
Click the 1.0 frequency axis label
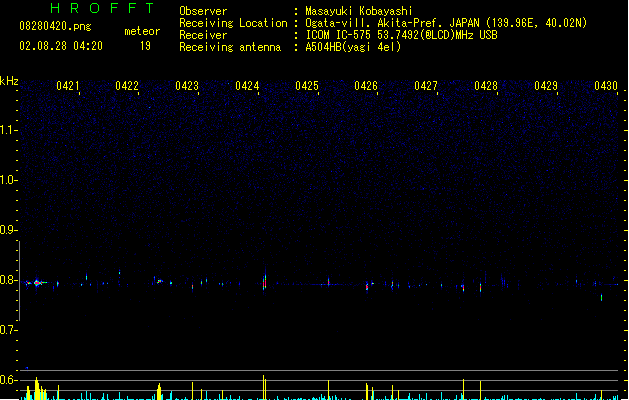pyautogui.click(x=7, y=180)
